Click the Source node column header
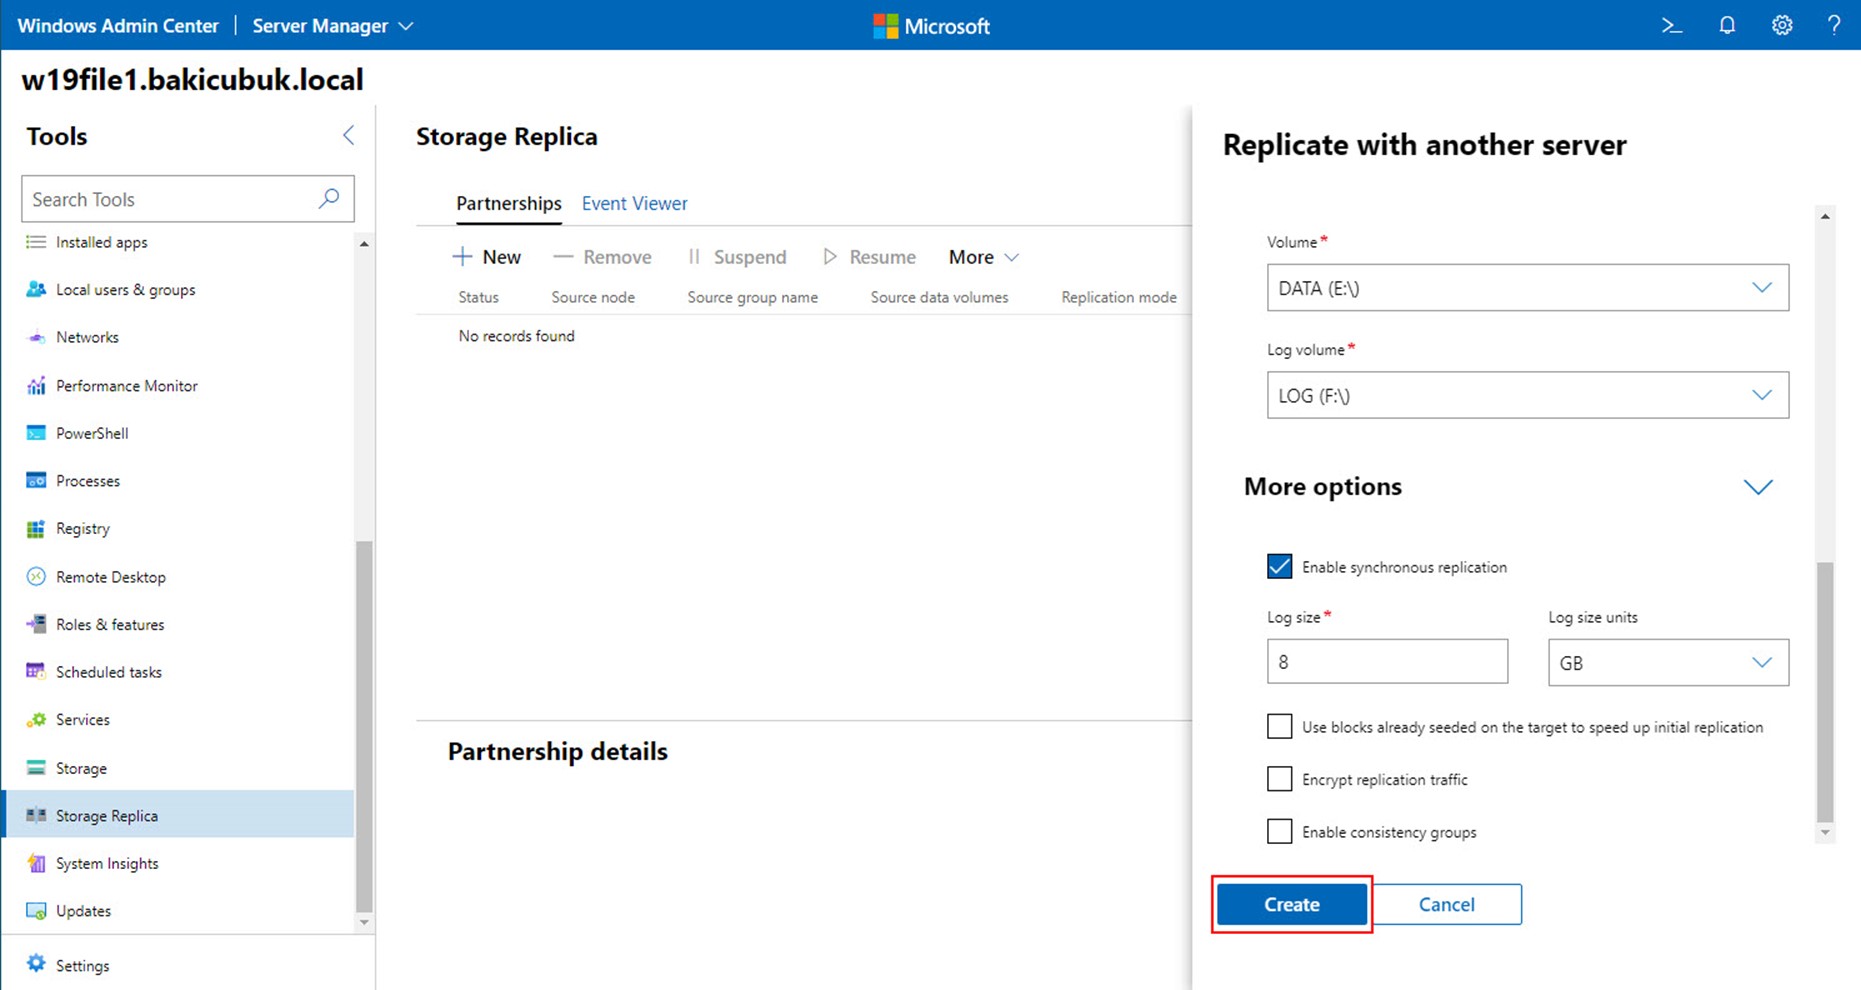The image size is (1861, 990). (593, 297)
